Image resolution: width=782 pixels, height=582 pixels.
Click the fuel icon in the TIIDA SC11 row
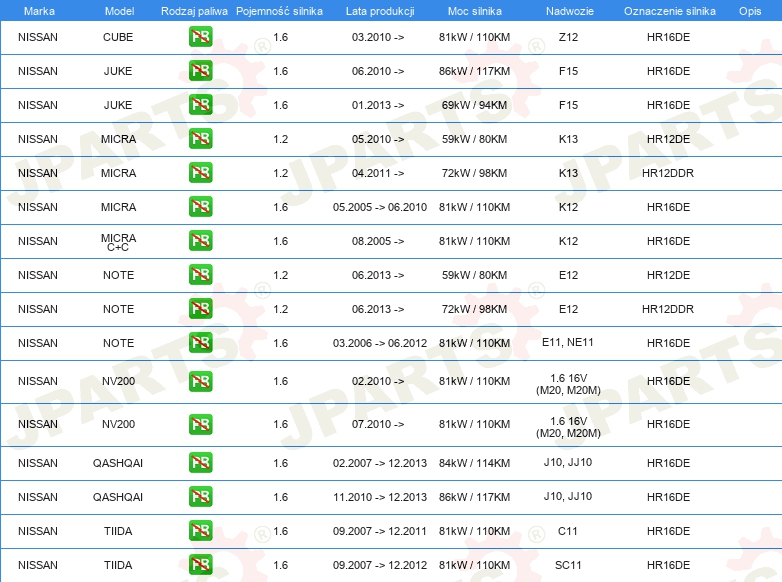click(200, 565)
